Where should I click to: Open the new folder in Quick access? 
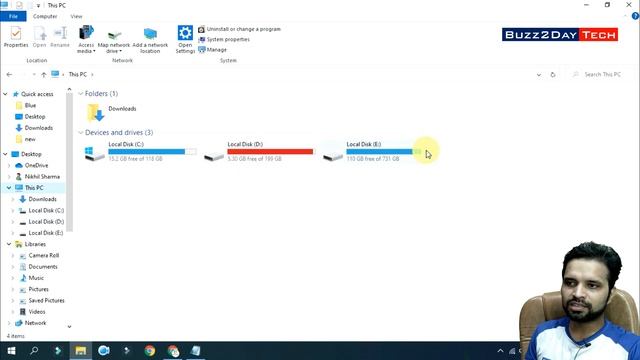pos(30,139)
